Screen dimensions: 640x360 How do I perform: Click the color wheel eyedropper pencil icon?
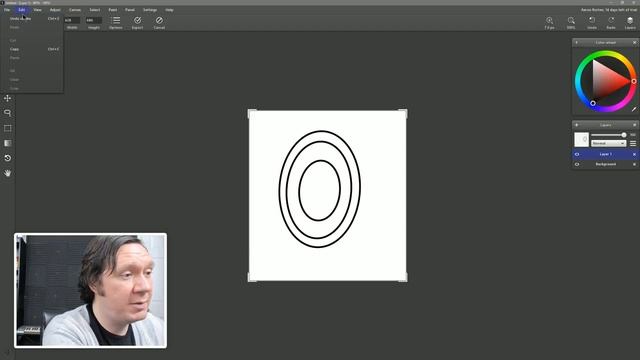pos(633,109)
